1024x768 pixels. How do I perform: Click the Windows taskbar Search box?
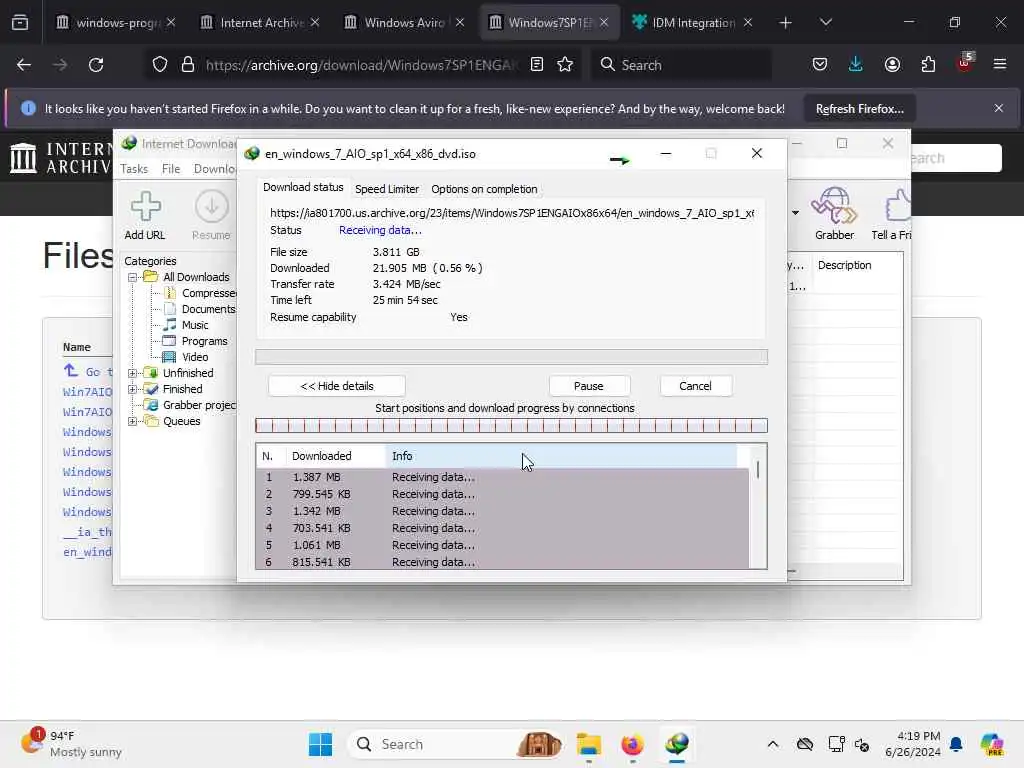(x=455, y=744)
